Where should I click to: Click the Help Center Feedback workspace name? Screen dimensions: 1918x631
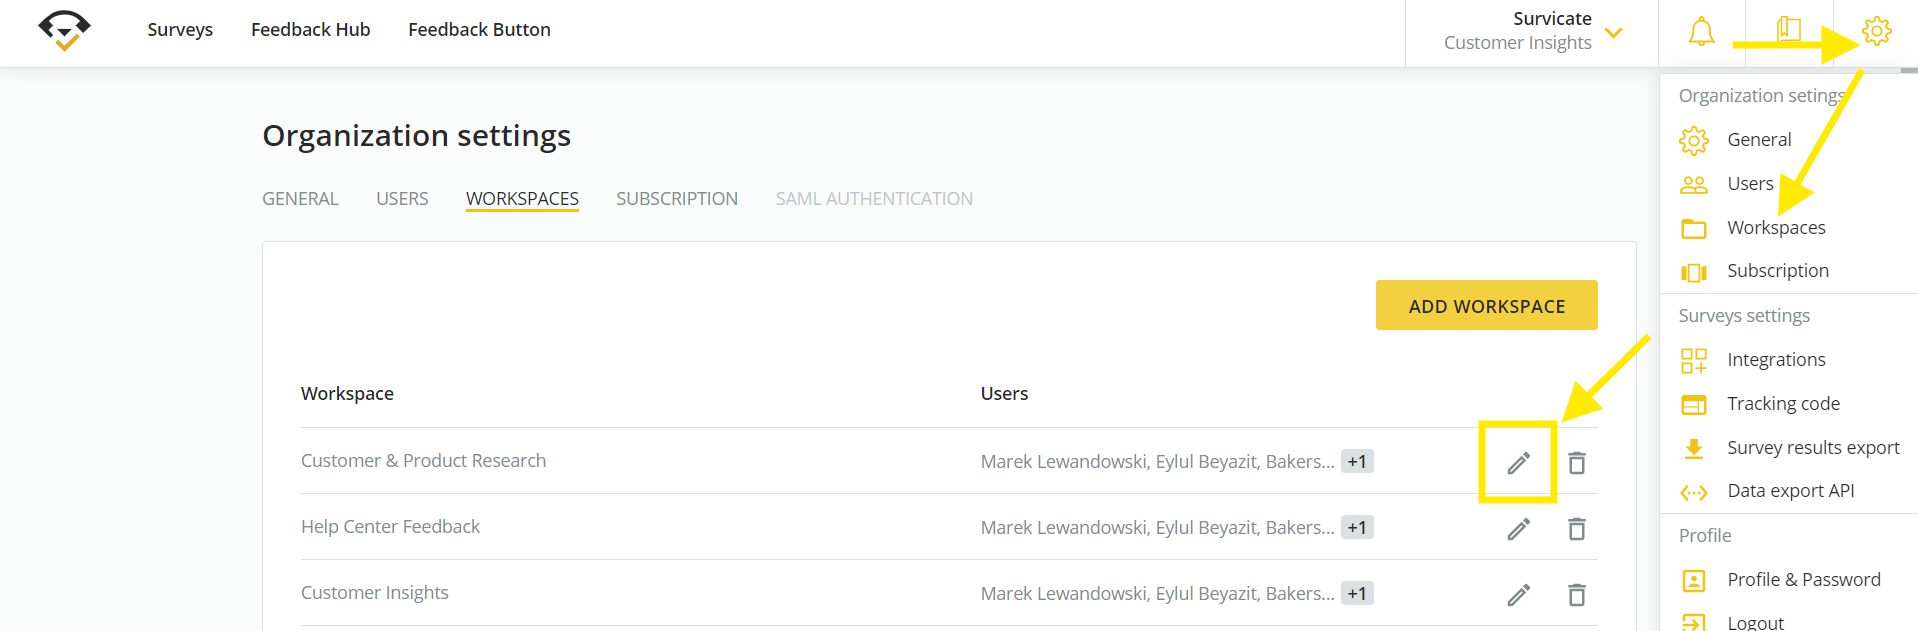(x=390, y=527)
